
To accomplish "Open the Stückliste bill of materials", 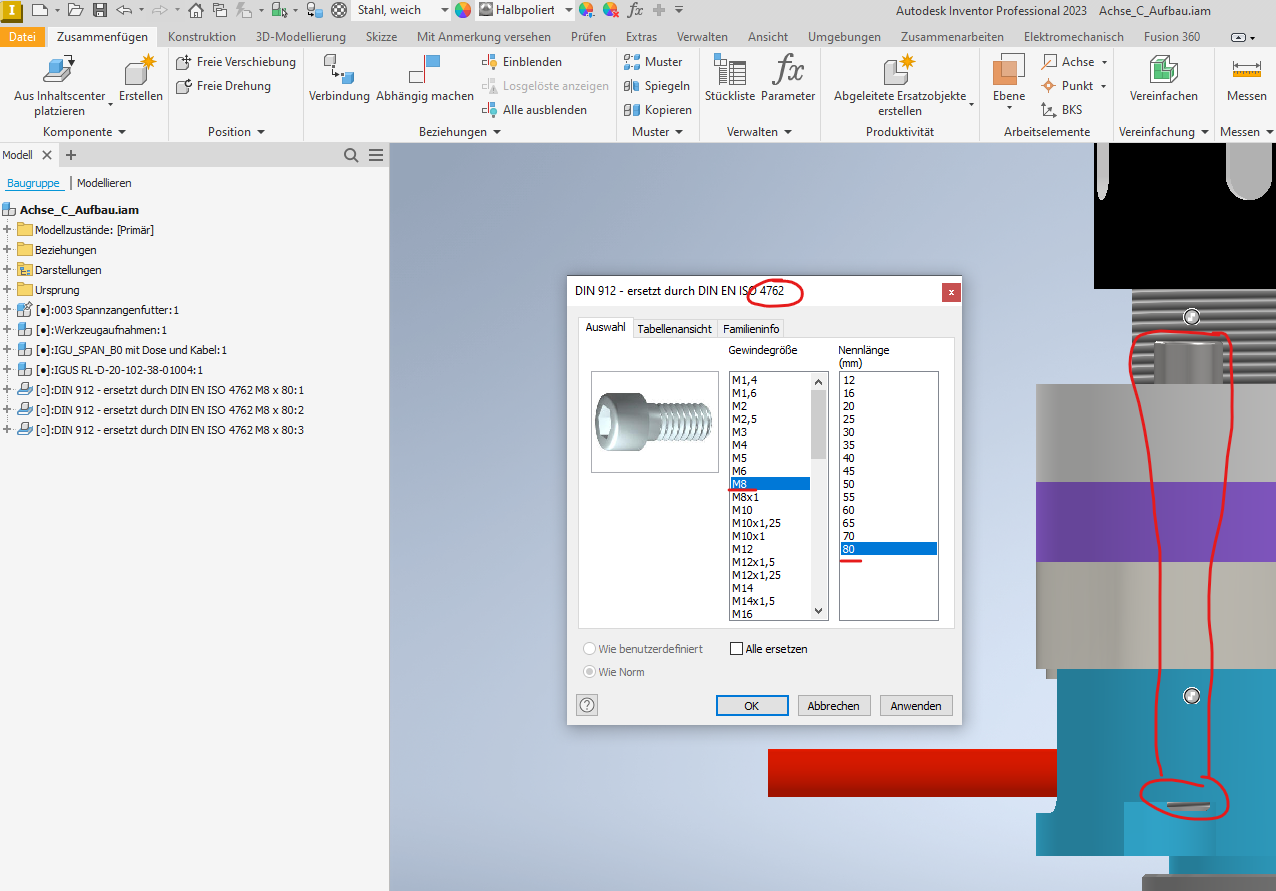I will click(730, 80).
